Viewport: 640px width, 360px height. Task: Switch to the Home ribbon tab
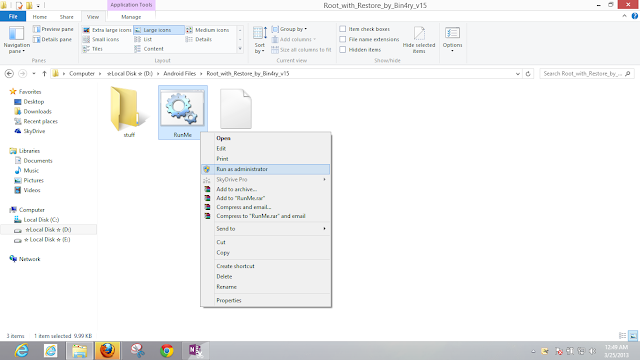pyautogui.click(x=40, y=17)
